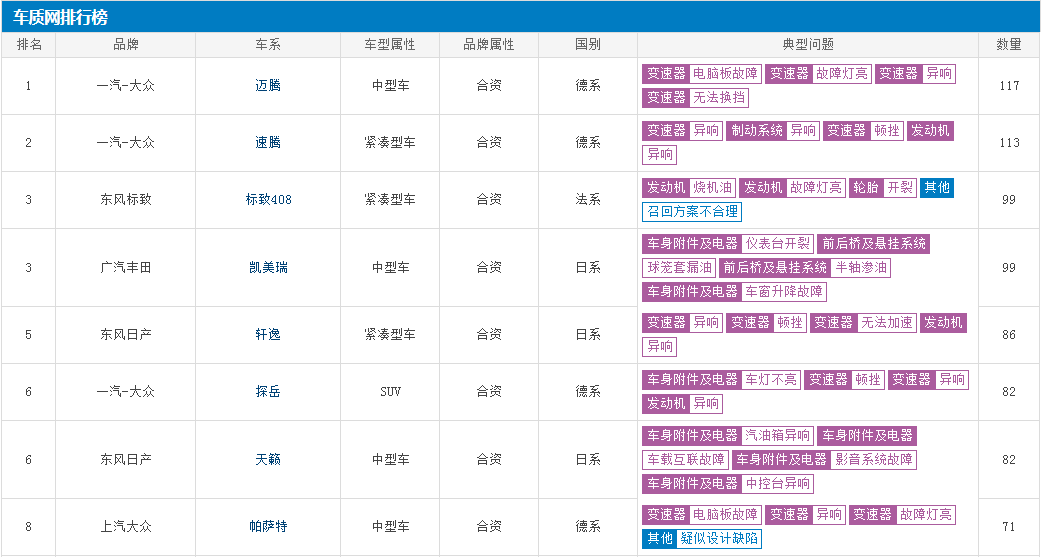This screenshot has height=557, width=1041.
Task: Open the 帕萨特 car series link
Action: (268, 526)
